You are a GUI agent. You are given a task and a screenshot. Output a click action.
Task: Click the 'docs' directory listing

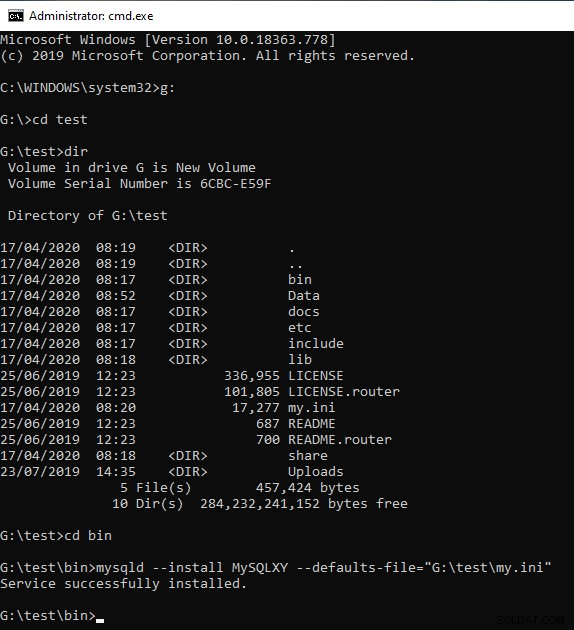point(304,312)
